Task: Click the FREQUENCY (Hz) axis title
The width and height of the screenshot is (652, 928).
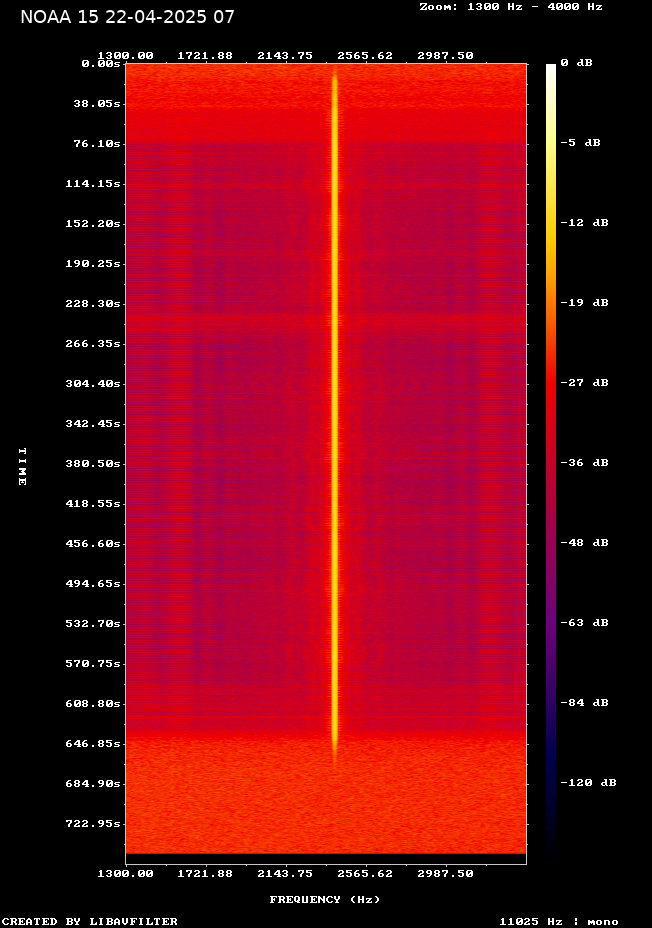Action: (325, 900)
